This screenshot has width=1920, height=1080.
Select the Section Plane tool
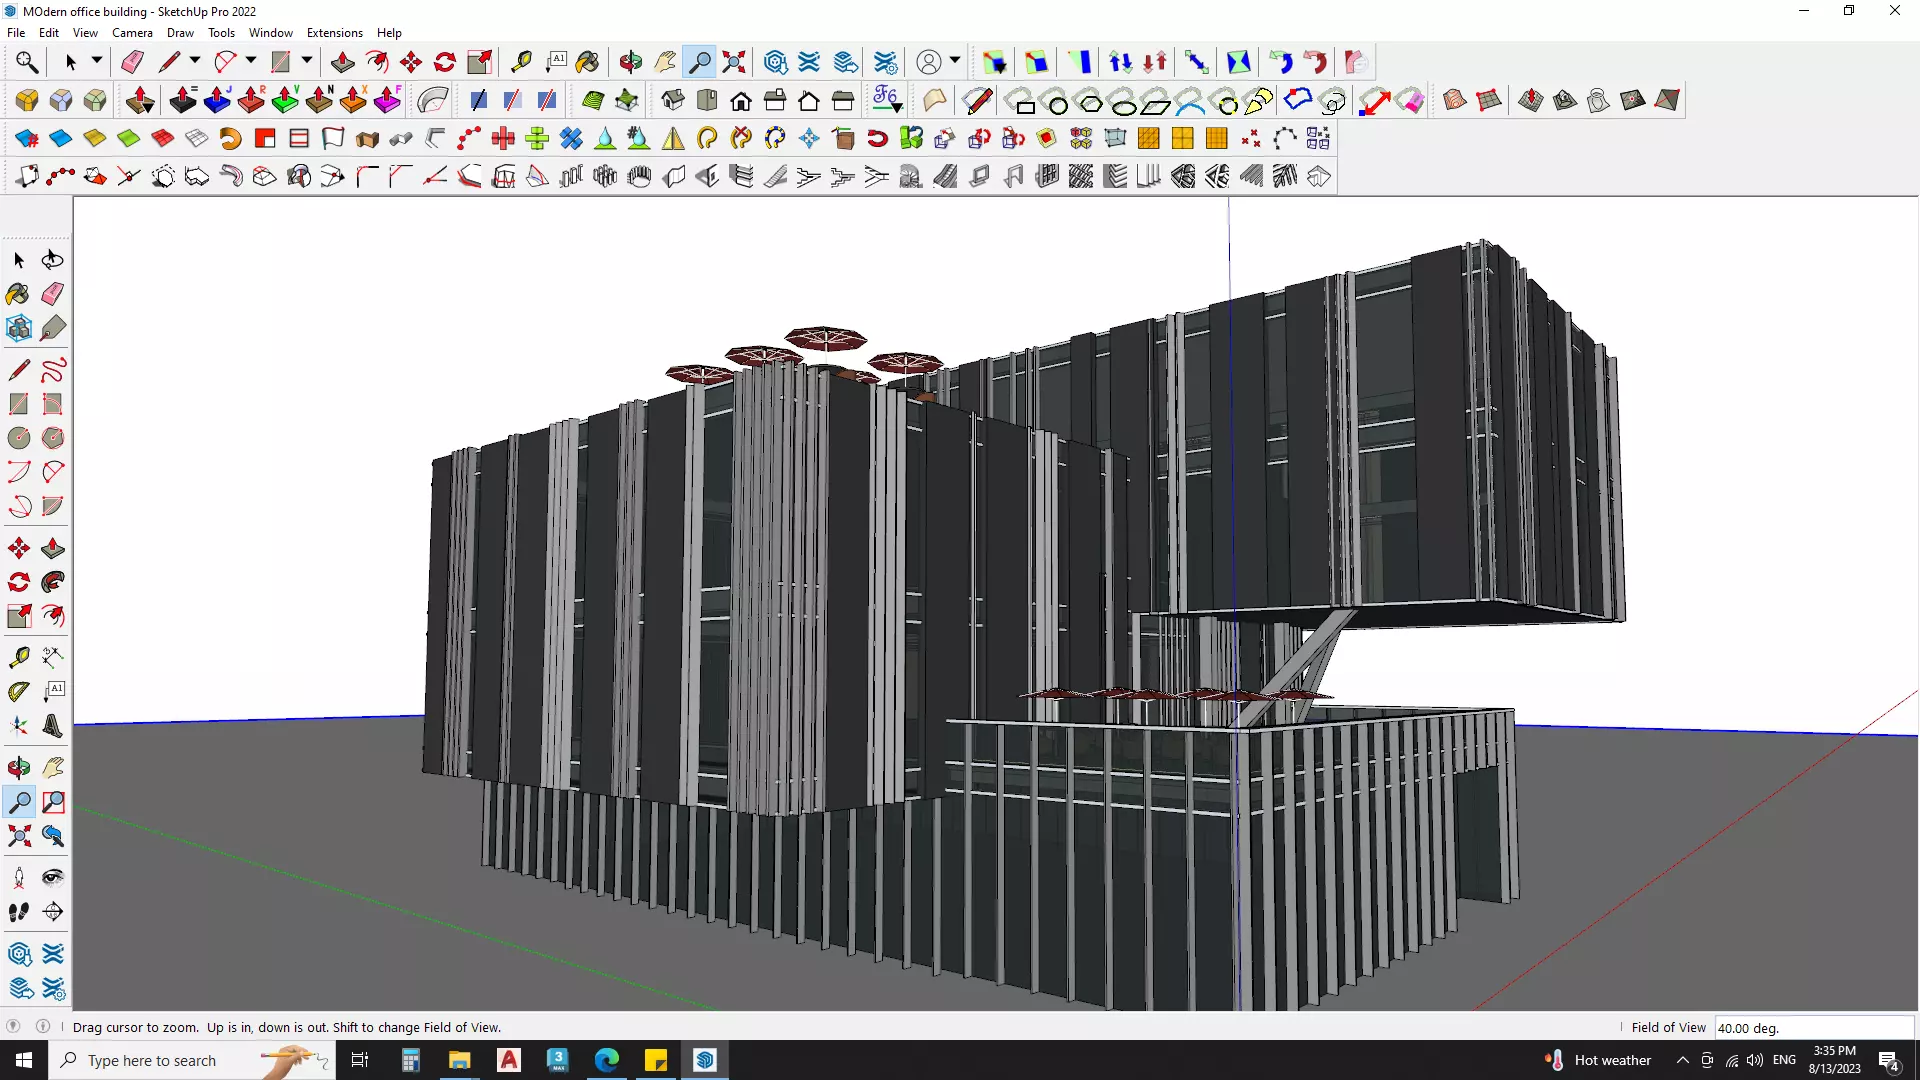pos(53,912)
